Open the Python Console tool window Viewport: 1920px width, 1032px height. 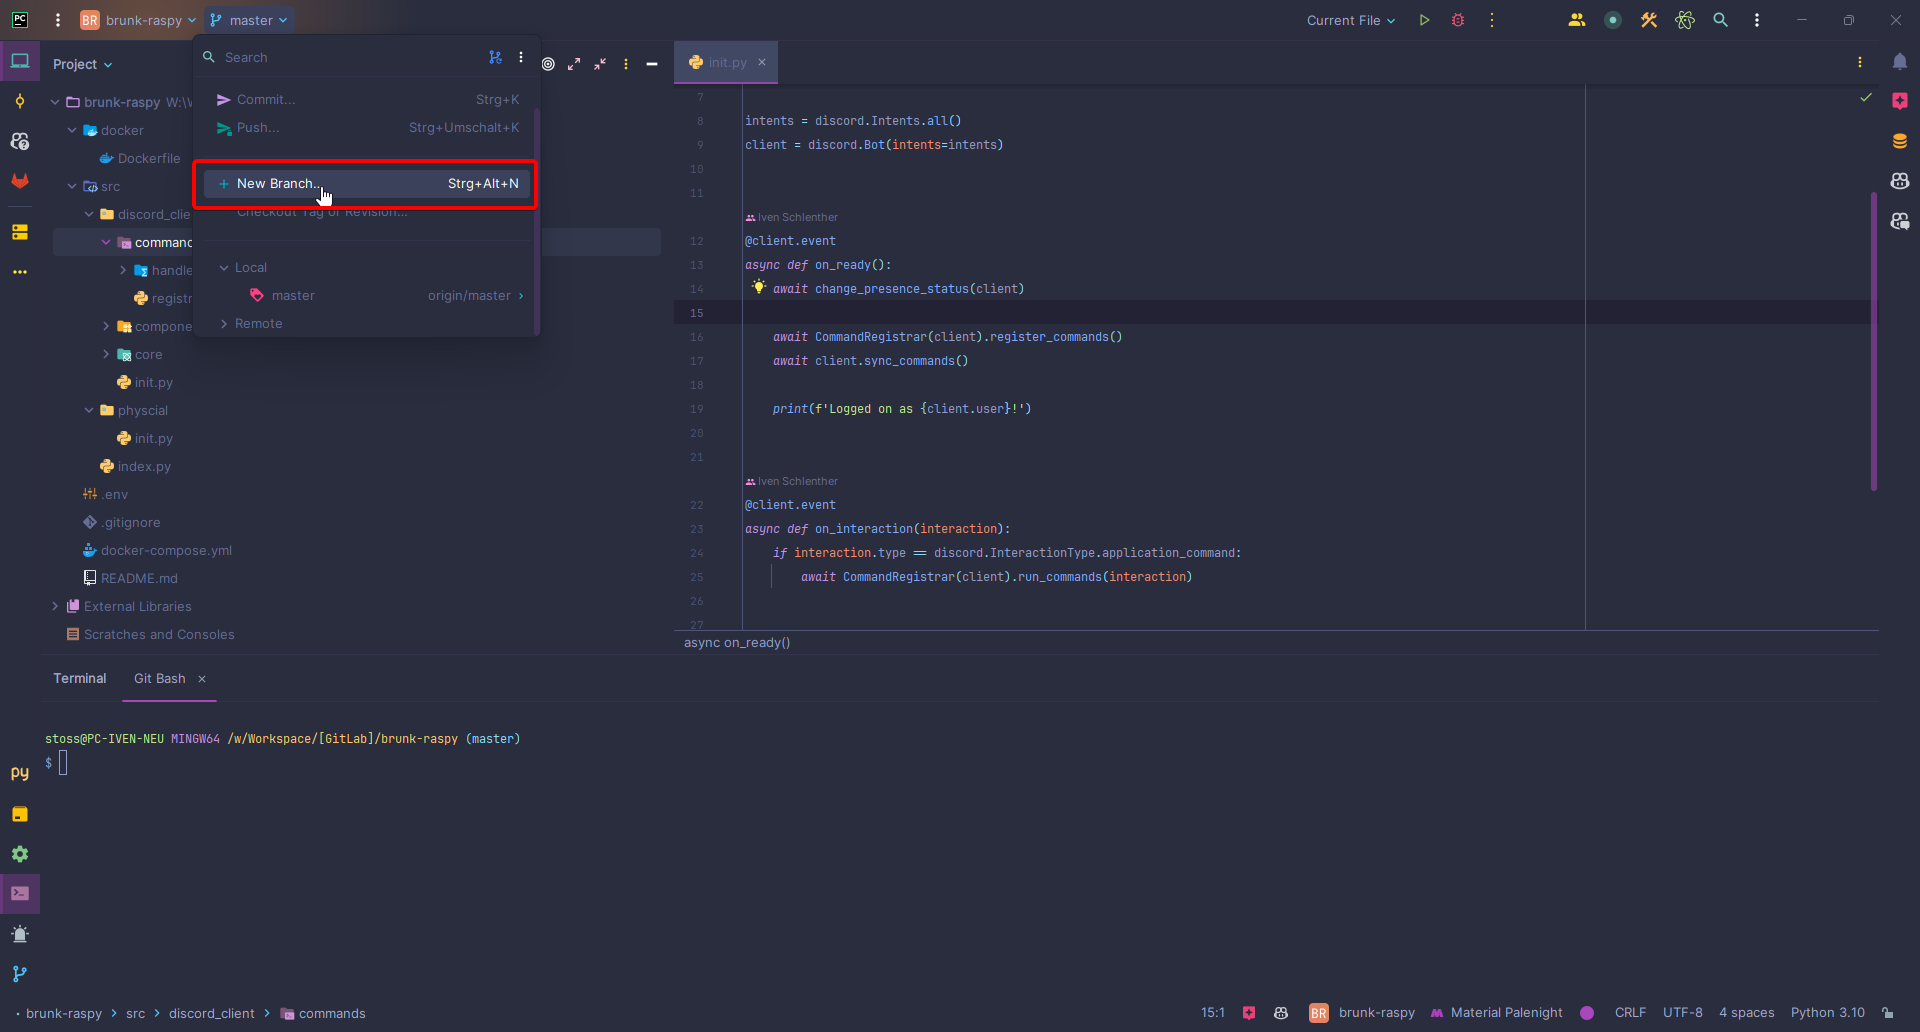click(x=20, y=773)
